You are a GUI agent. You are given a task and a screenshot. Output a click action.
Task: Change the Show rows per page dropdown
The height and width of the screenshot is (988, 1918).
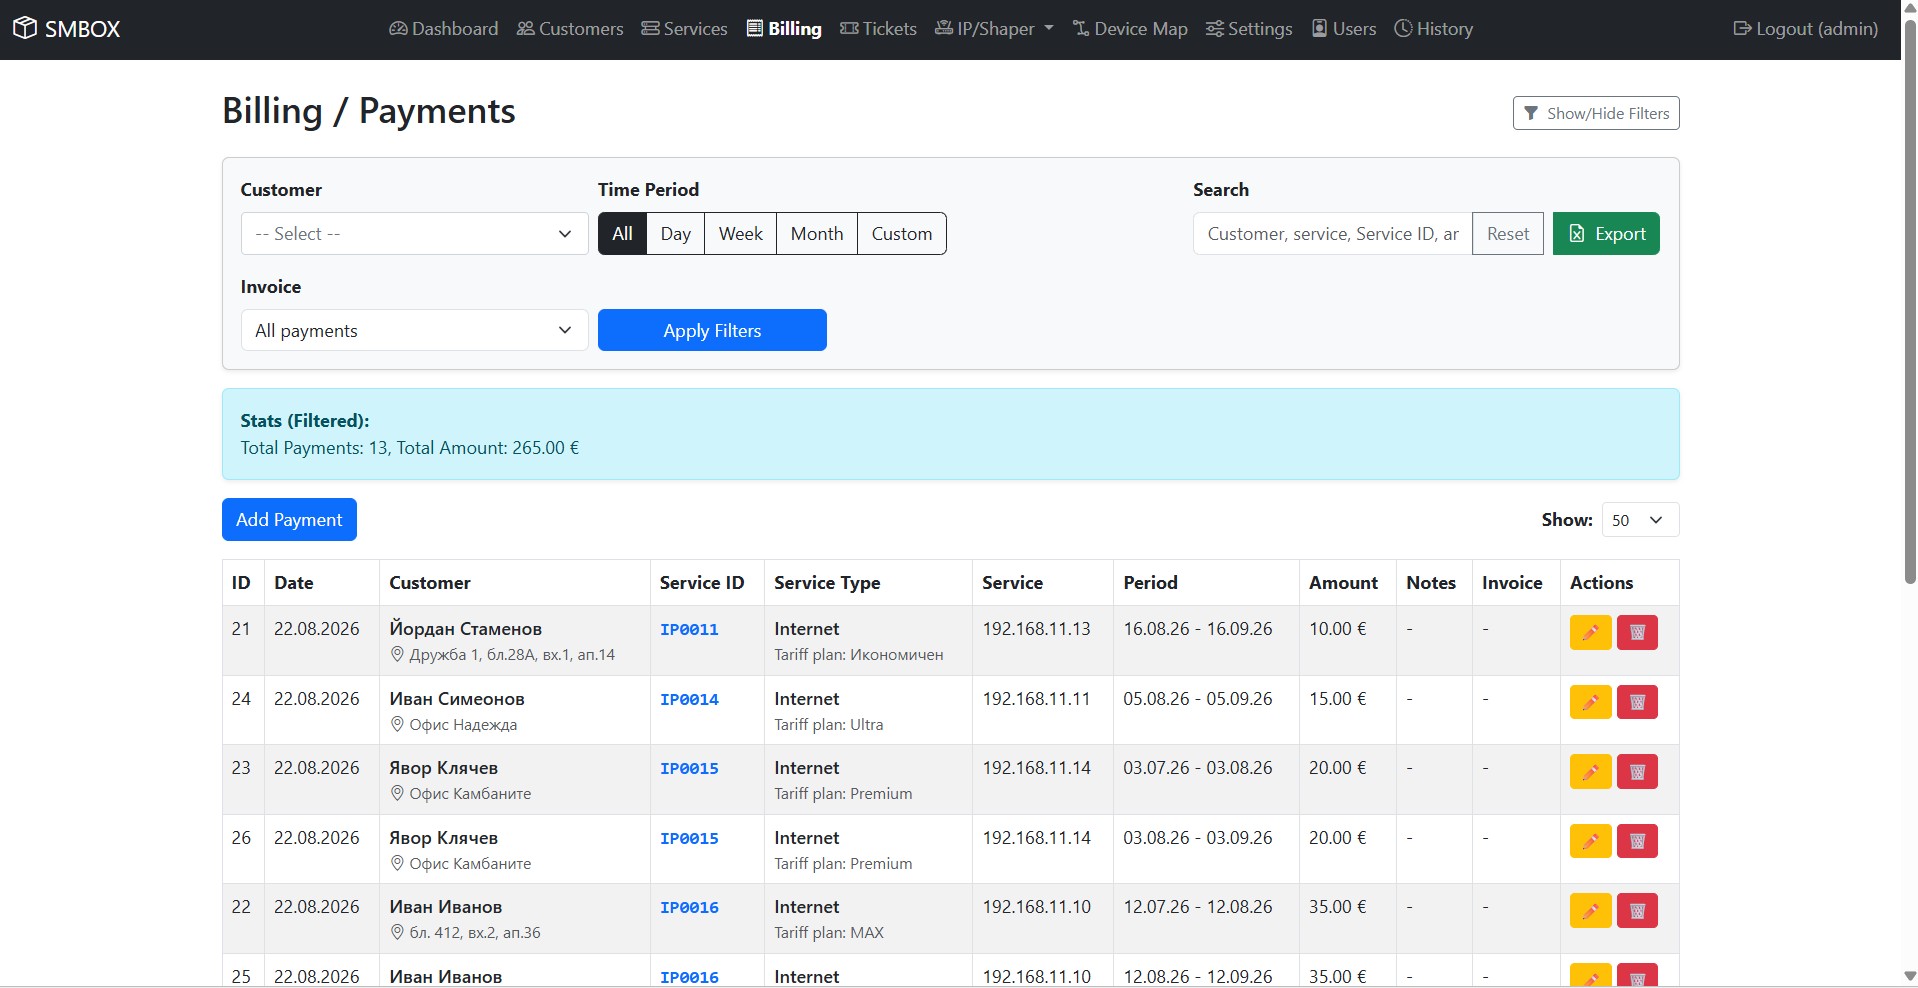pyautogui.click(x=1640, y=520)
